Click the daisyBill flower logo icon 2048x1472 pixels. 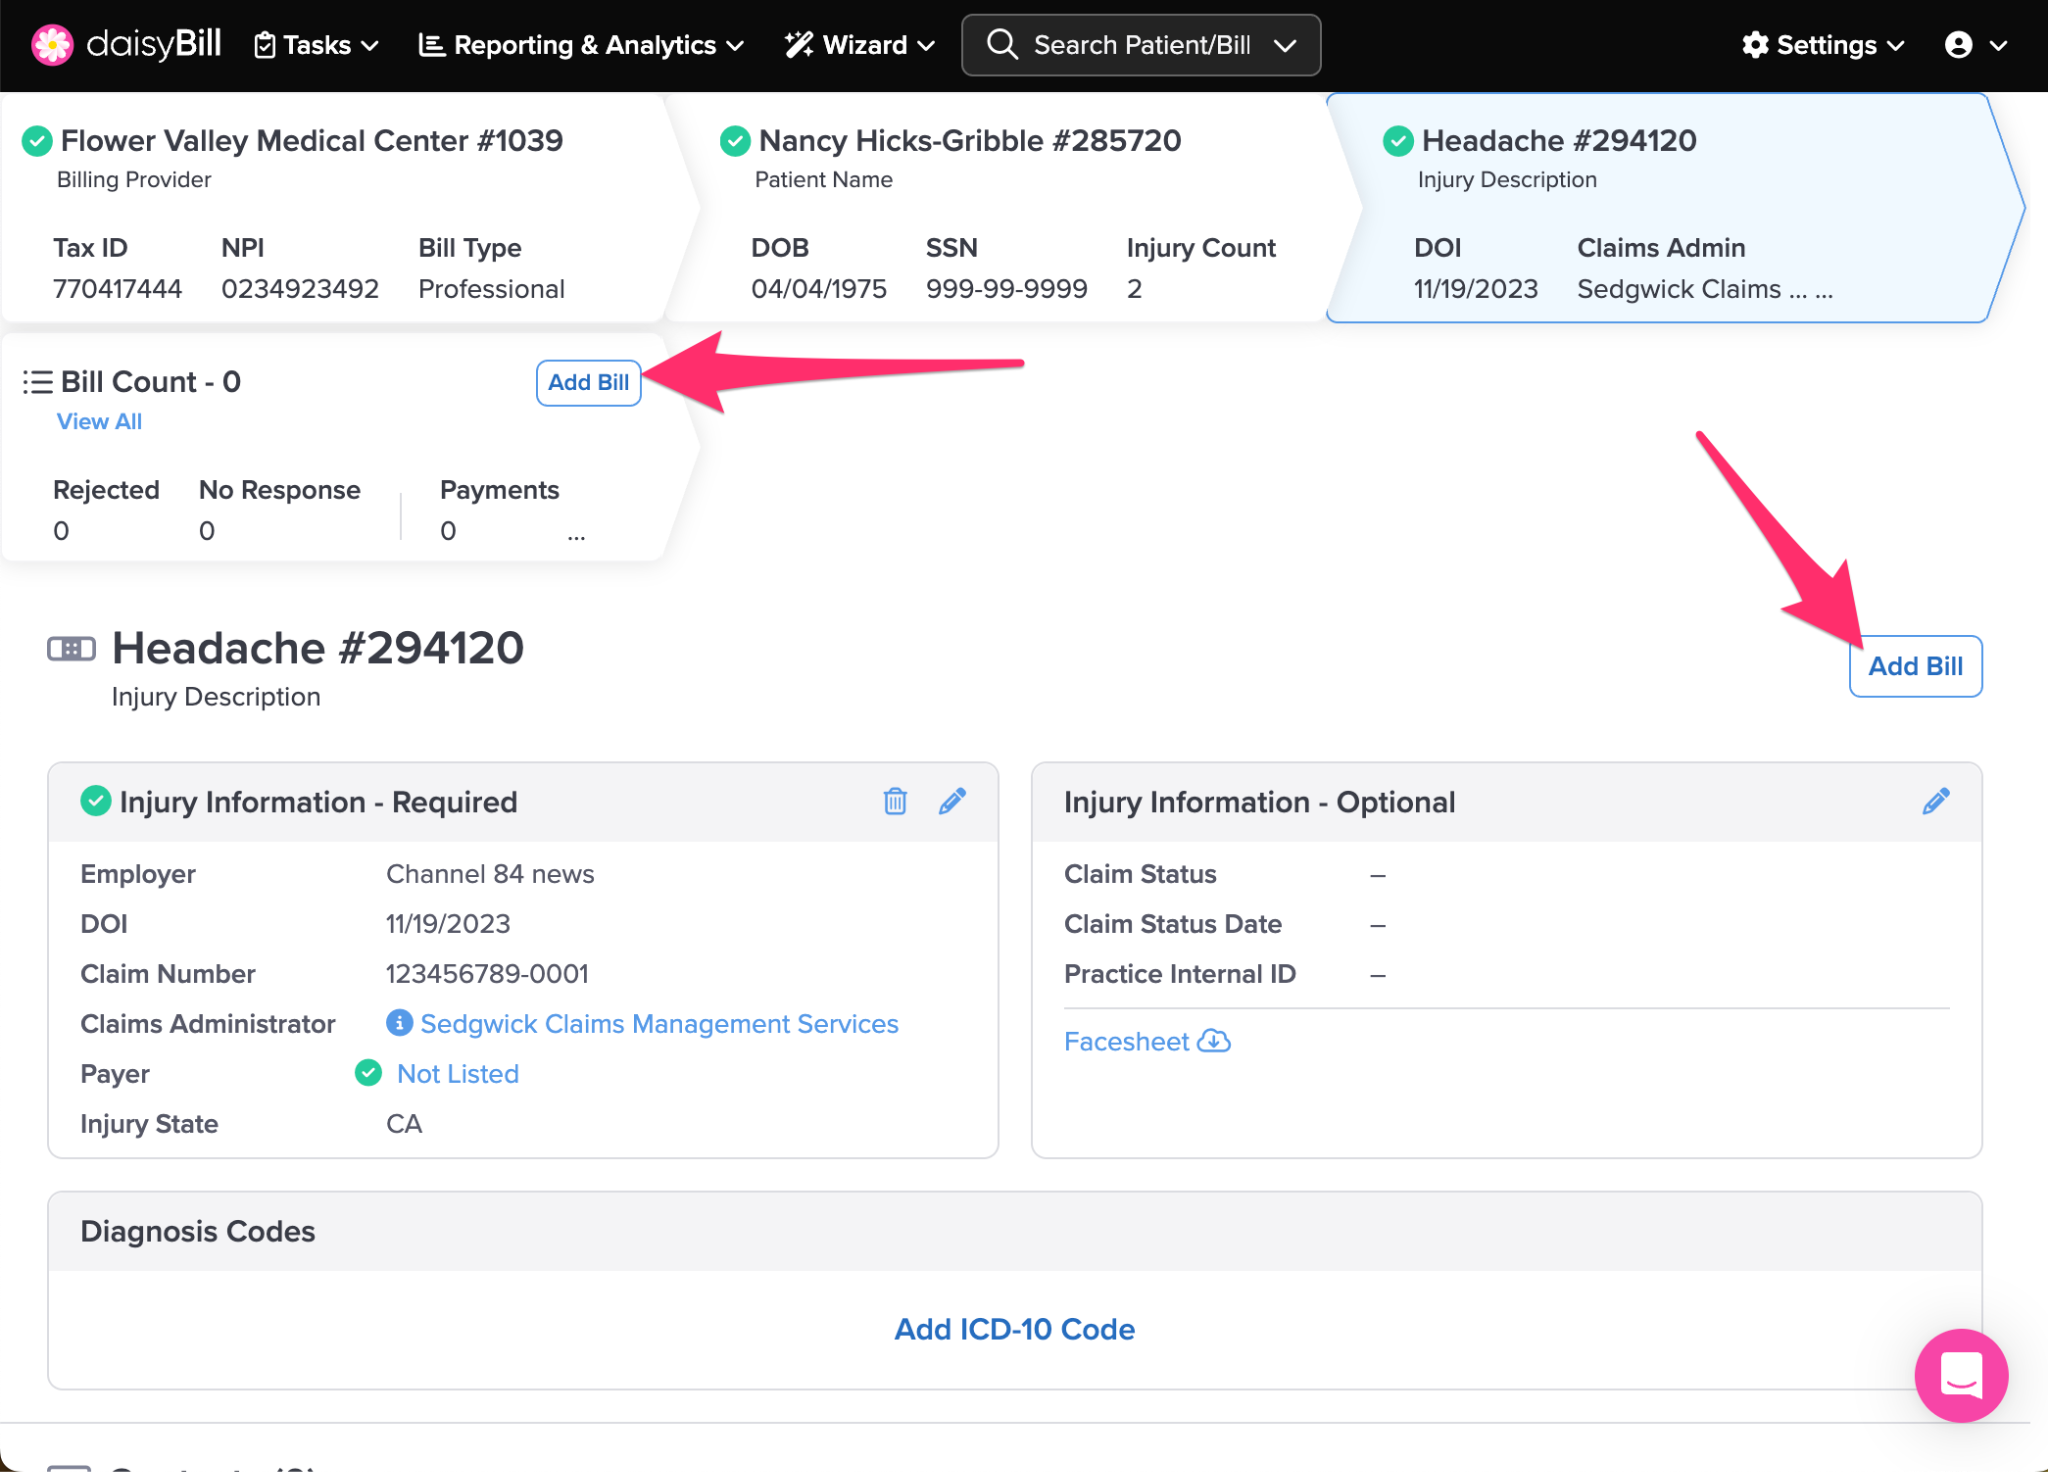(52, 45)
